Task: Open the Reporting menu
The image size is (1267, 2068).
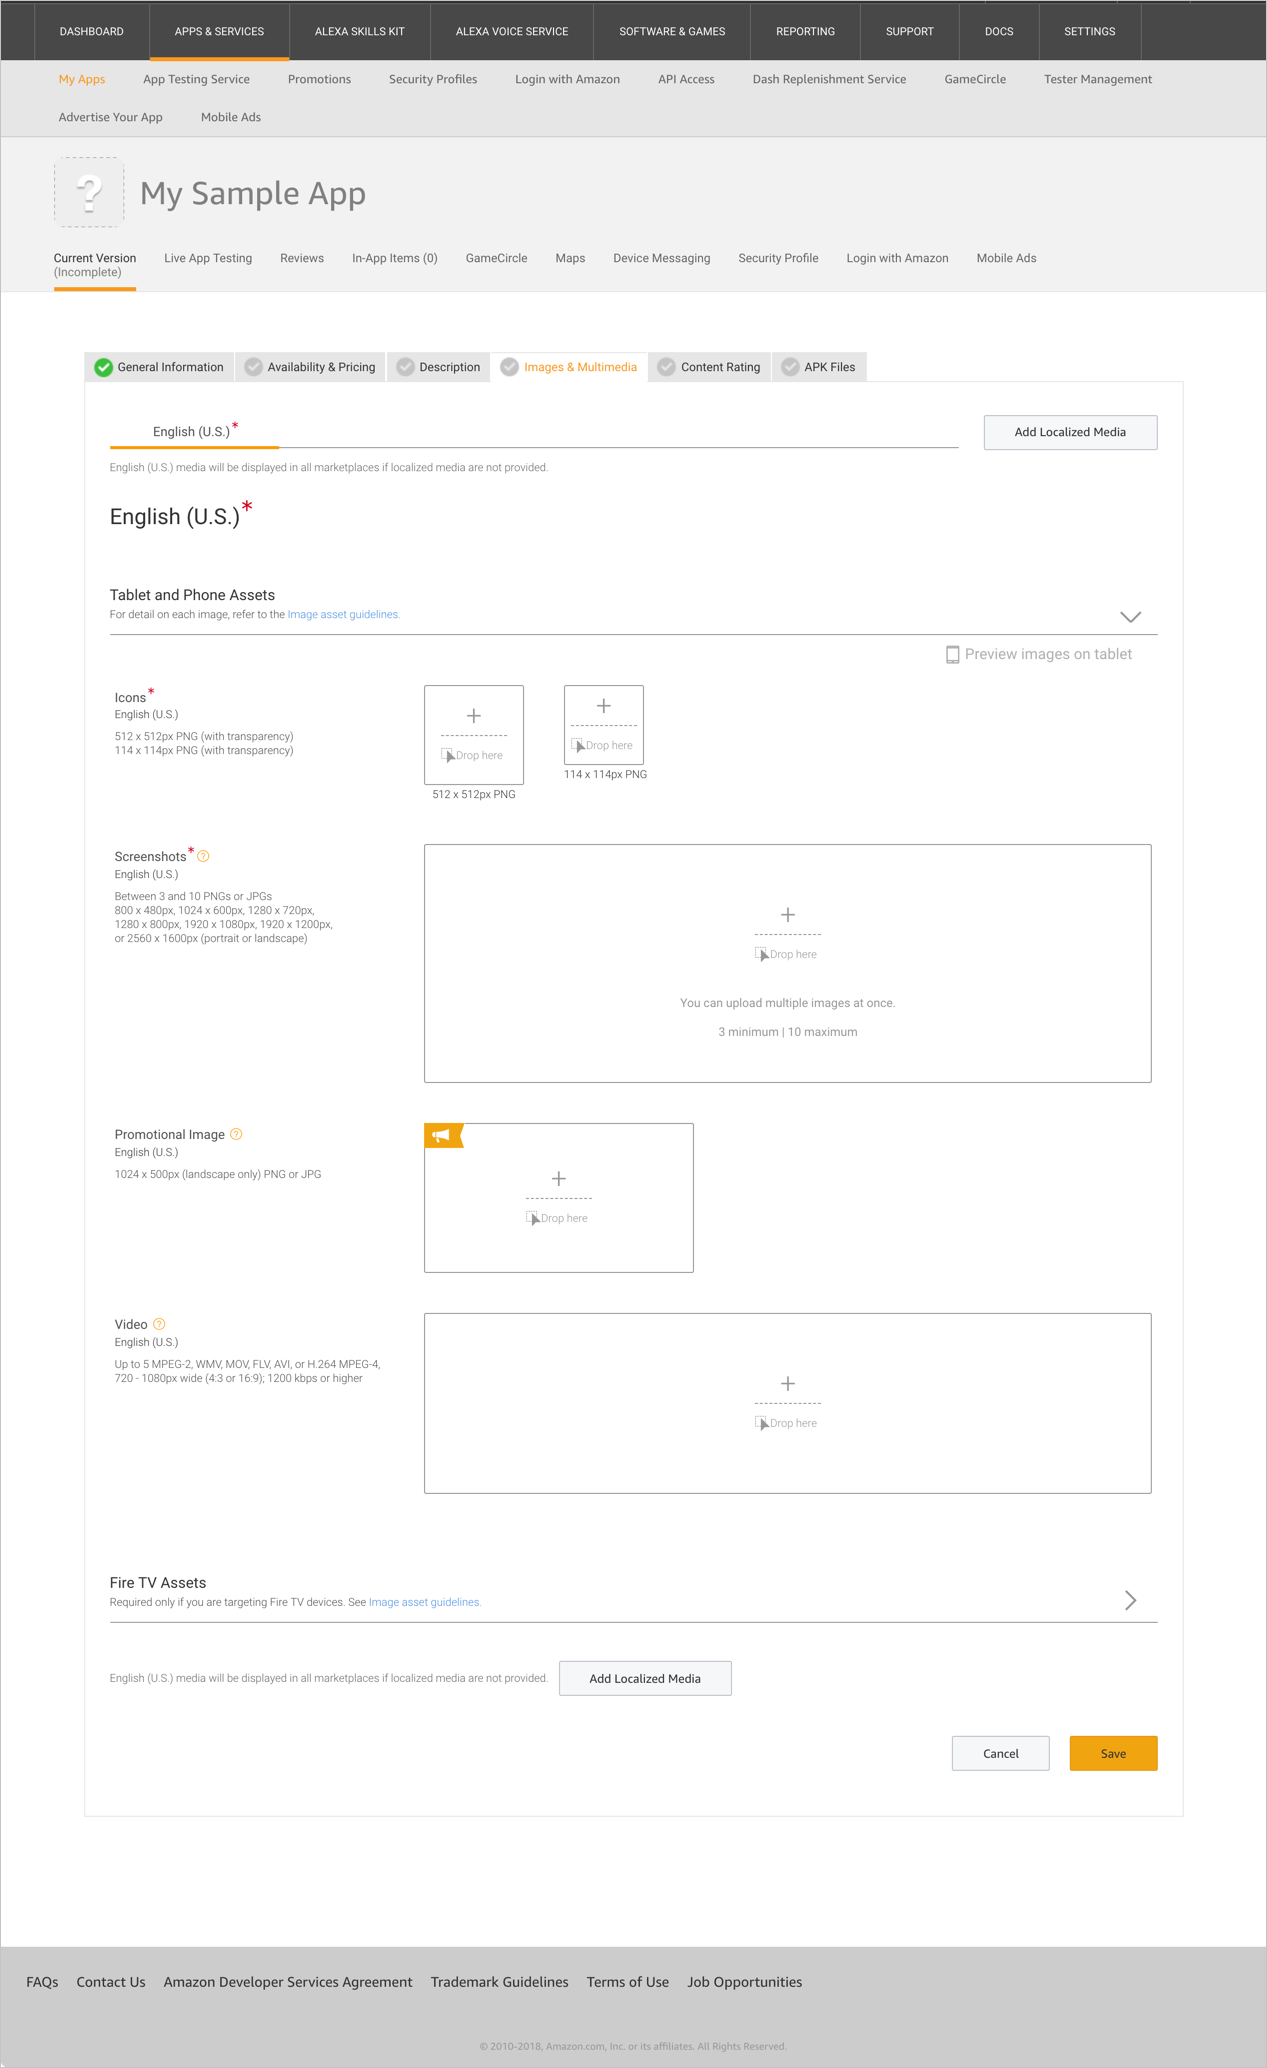Action: (805, 31)
